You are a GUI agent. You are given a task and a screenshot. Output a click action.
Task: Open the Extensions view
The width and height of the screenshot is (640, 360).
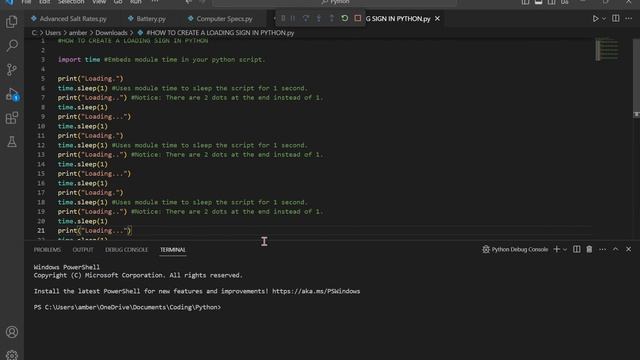[x=12, y=118]
